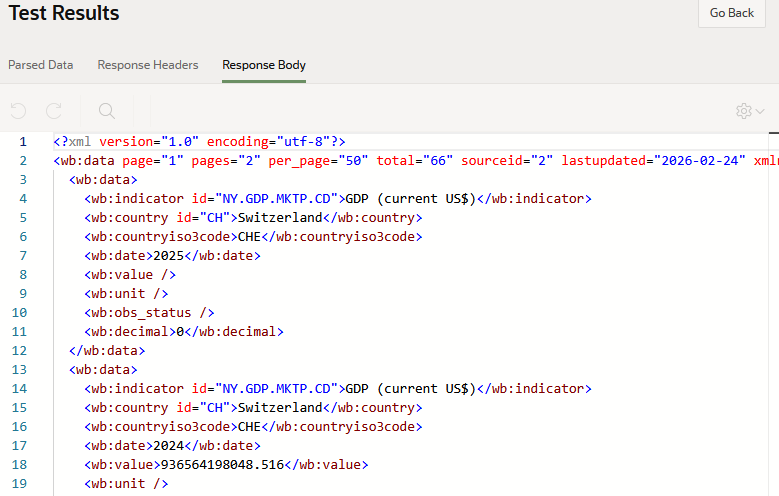Click the countryiso3code CHE on line 6

click(248, 237)
